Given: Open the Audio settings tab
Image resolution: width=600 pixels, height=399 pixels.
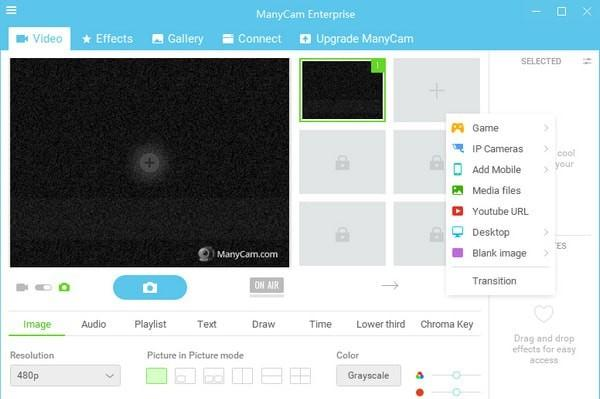Looking at the screenshot, I should tap(94, 324).
